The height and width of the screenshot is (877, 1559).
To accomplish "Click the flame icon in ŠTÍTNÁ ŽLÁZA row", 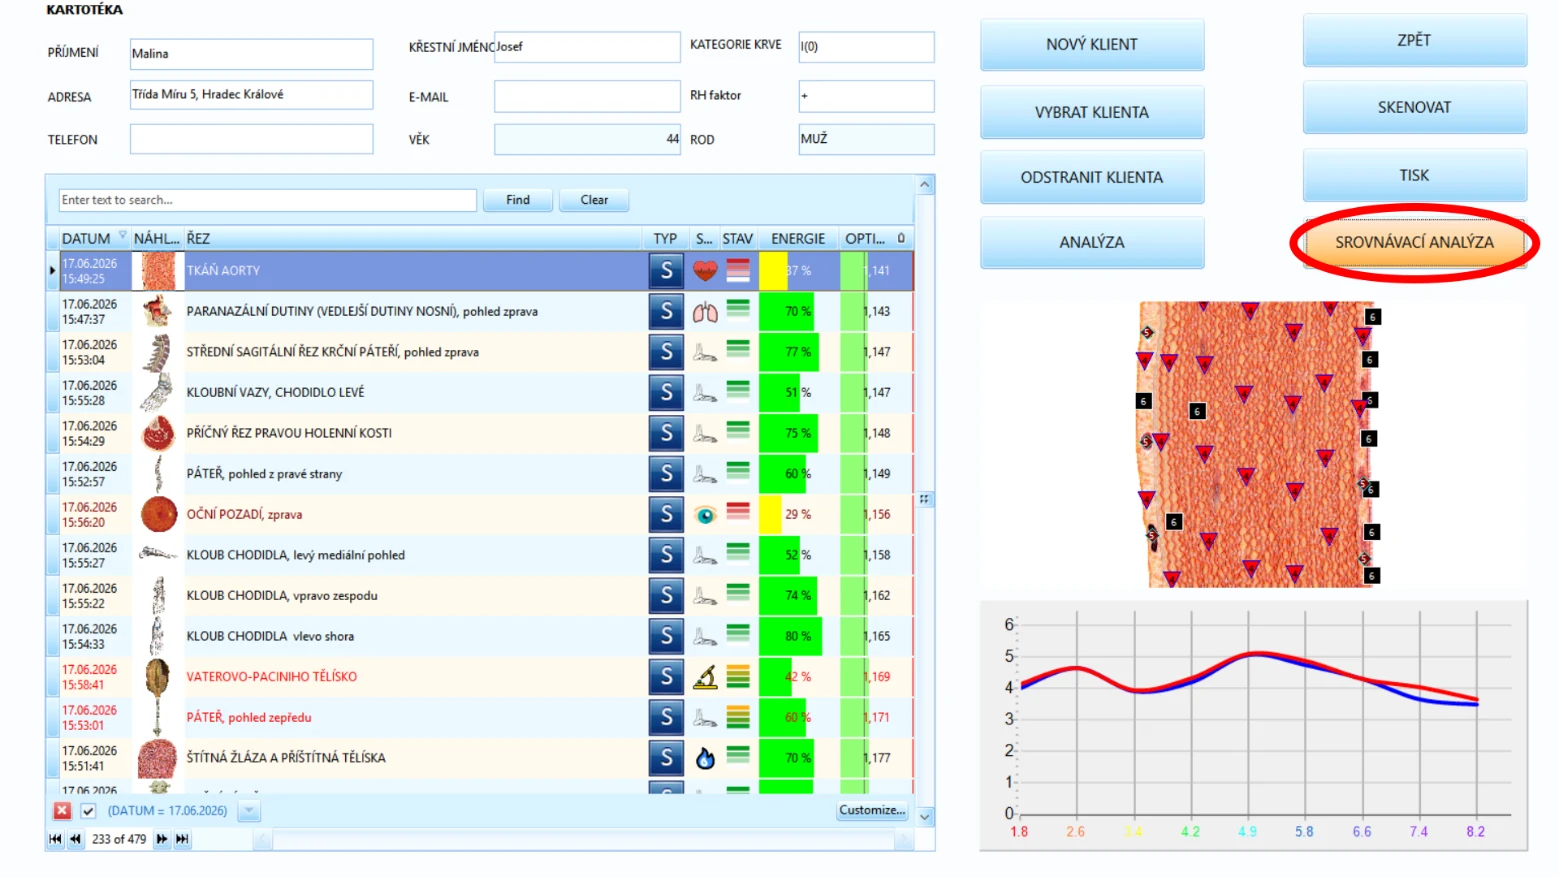I will (705, 758).
